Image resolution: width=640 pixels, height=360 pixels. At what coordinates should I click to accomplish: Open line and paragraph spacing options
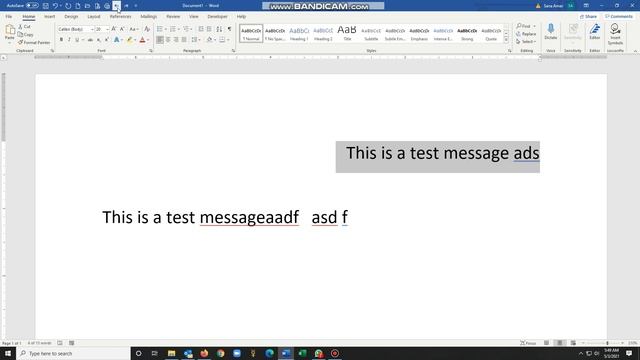pos(195,40)
